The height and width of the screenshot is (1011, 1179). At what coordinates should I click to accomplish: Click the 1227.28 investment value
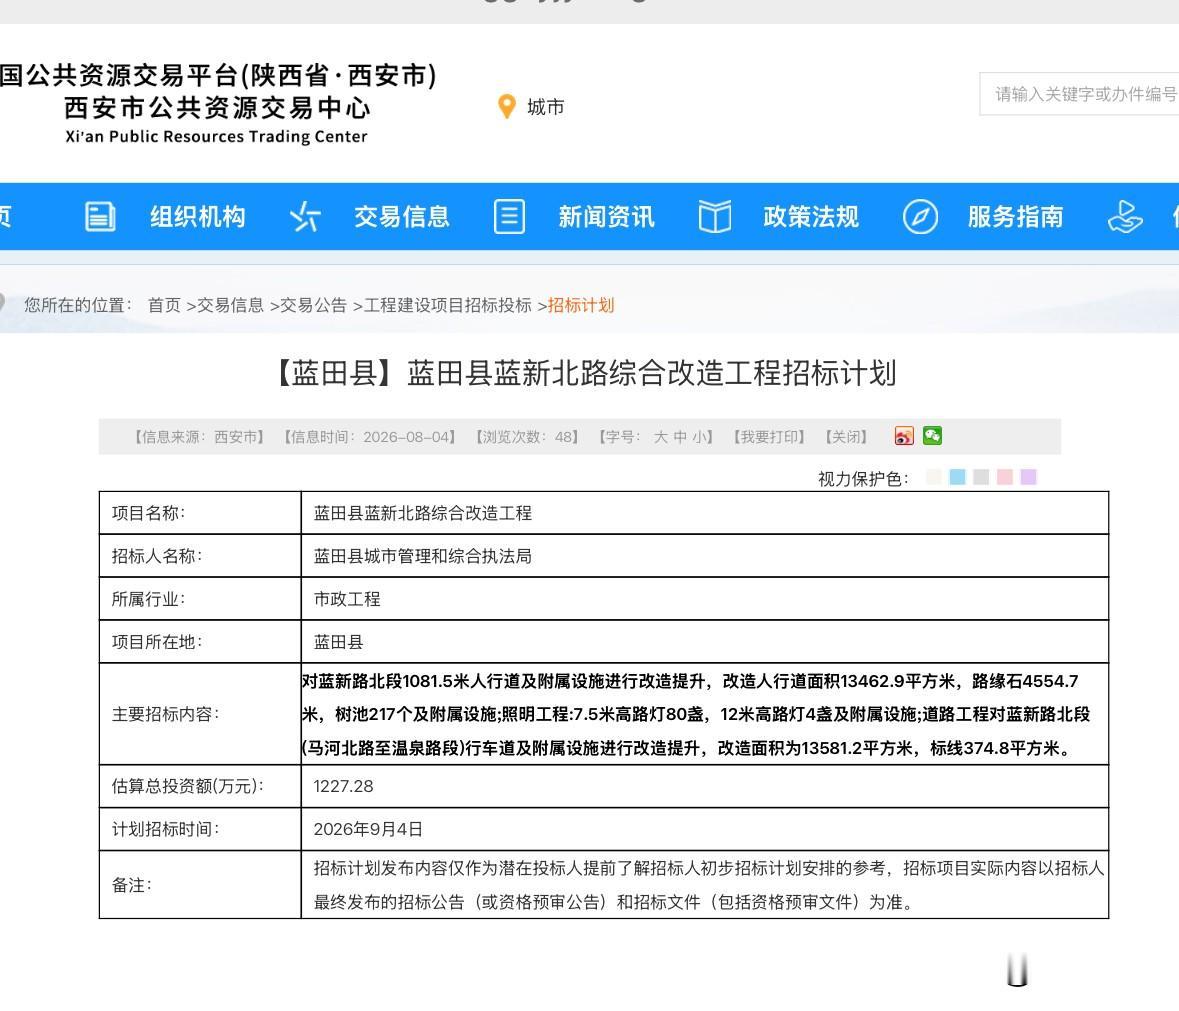(344, 786)
